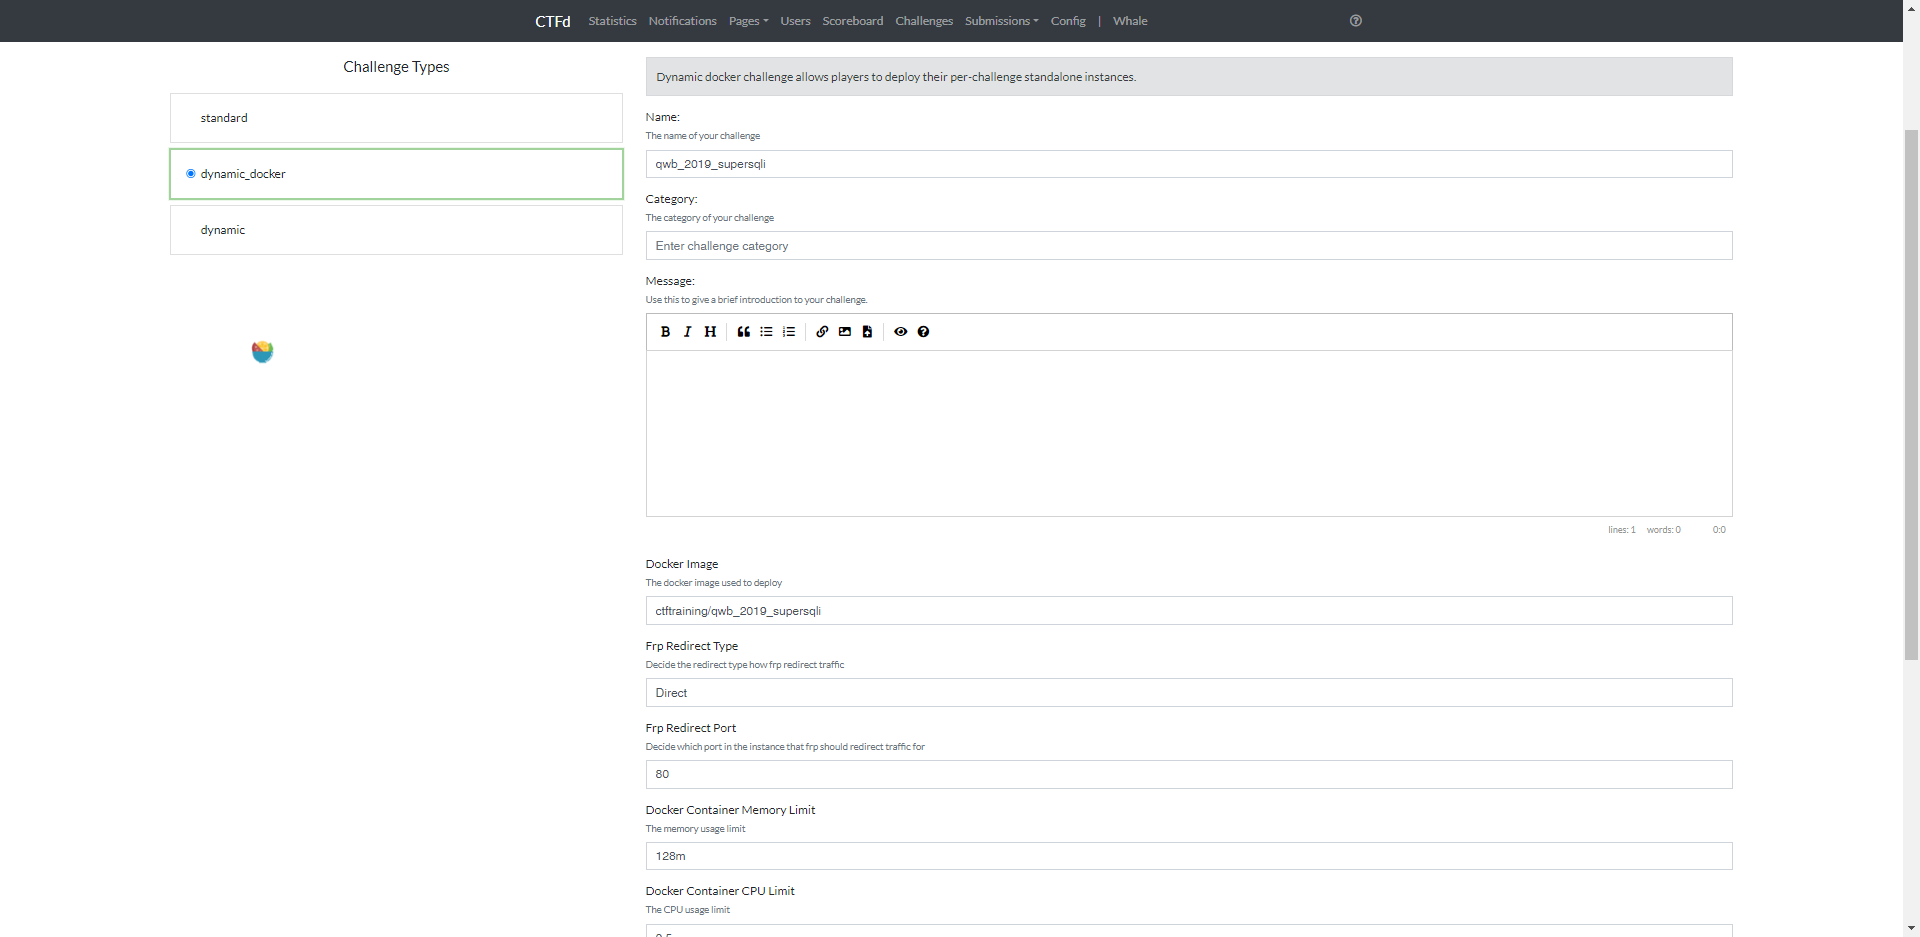Click CTFd brand logo link

[x=552, y=21]
